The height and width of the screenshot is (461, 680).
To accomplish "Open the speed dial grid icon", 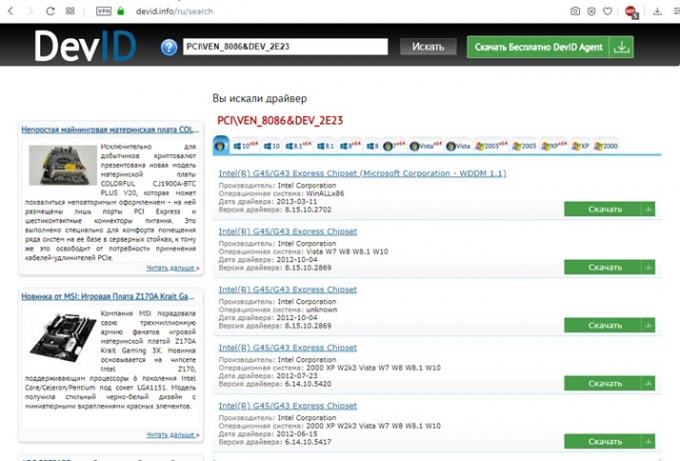I will 70,11.
